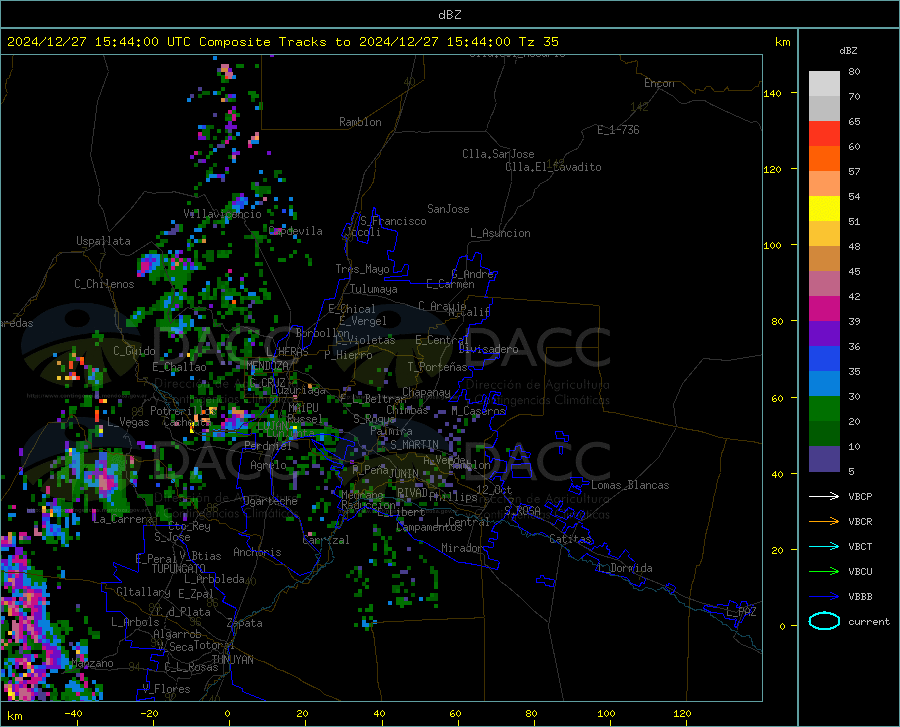The width and height of the screenshot is (900, 727).
Task: Select the yellow 54 dBZ color swatch
Action: (824, 209)
